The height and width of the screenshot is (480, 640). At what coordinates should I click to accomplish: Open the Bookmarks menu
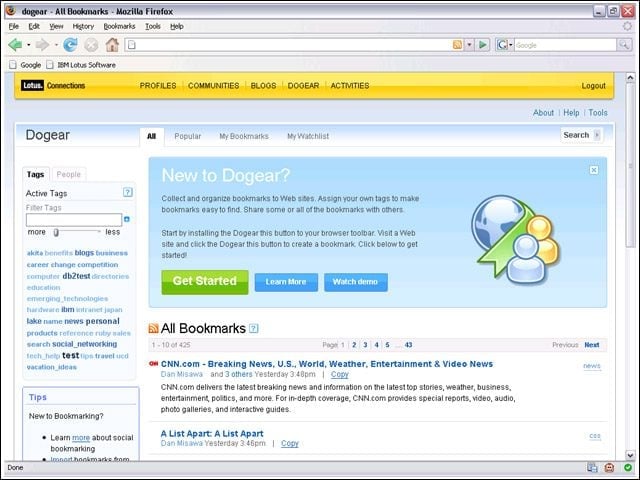119,26
